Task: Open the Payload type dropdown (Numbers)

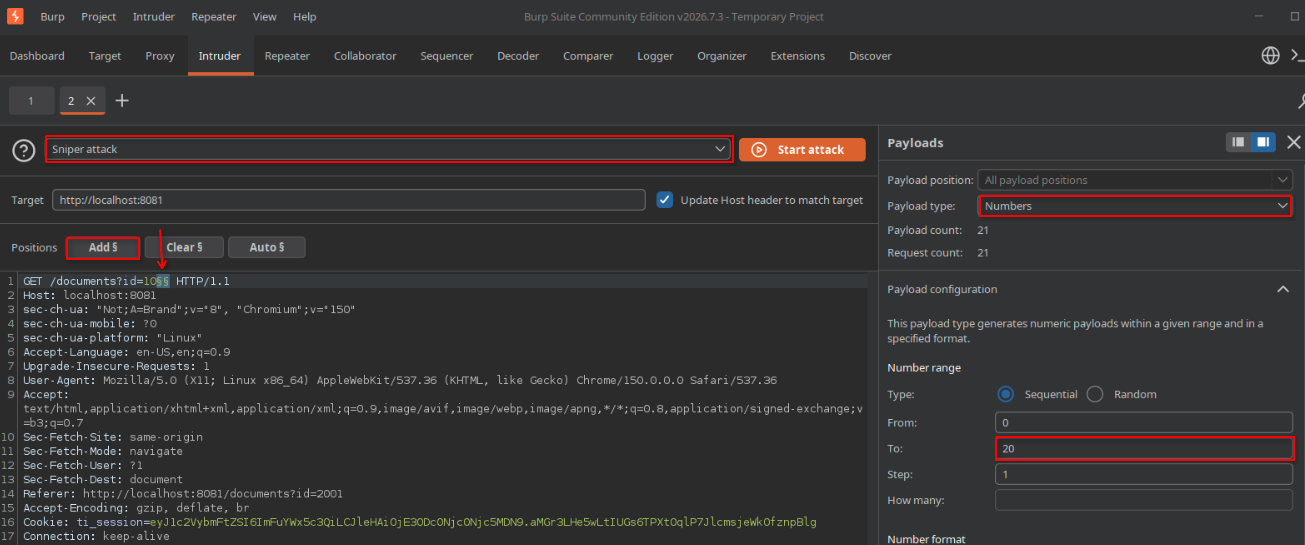Action: coord(1135,206)
